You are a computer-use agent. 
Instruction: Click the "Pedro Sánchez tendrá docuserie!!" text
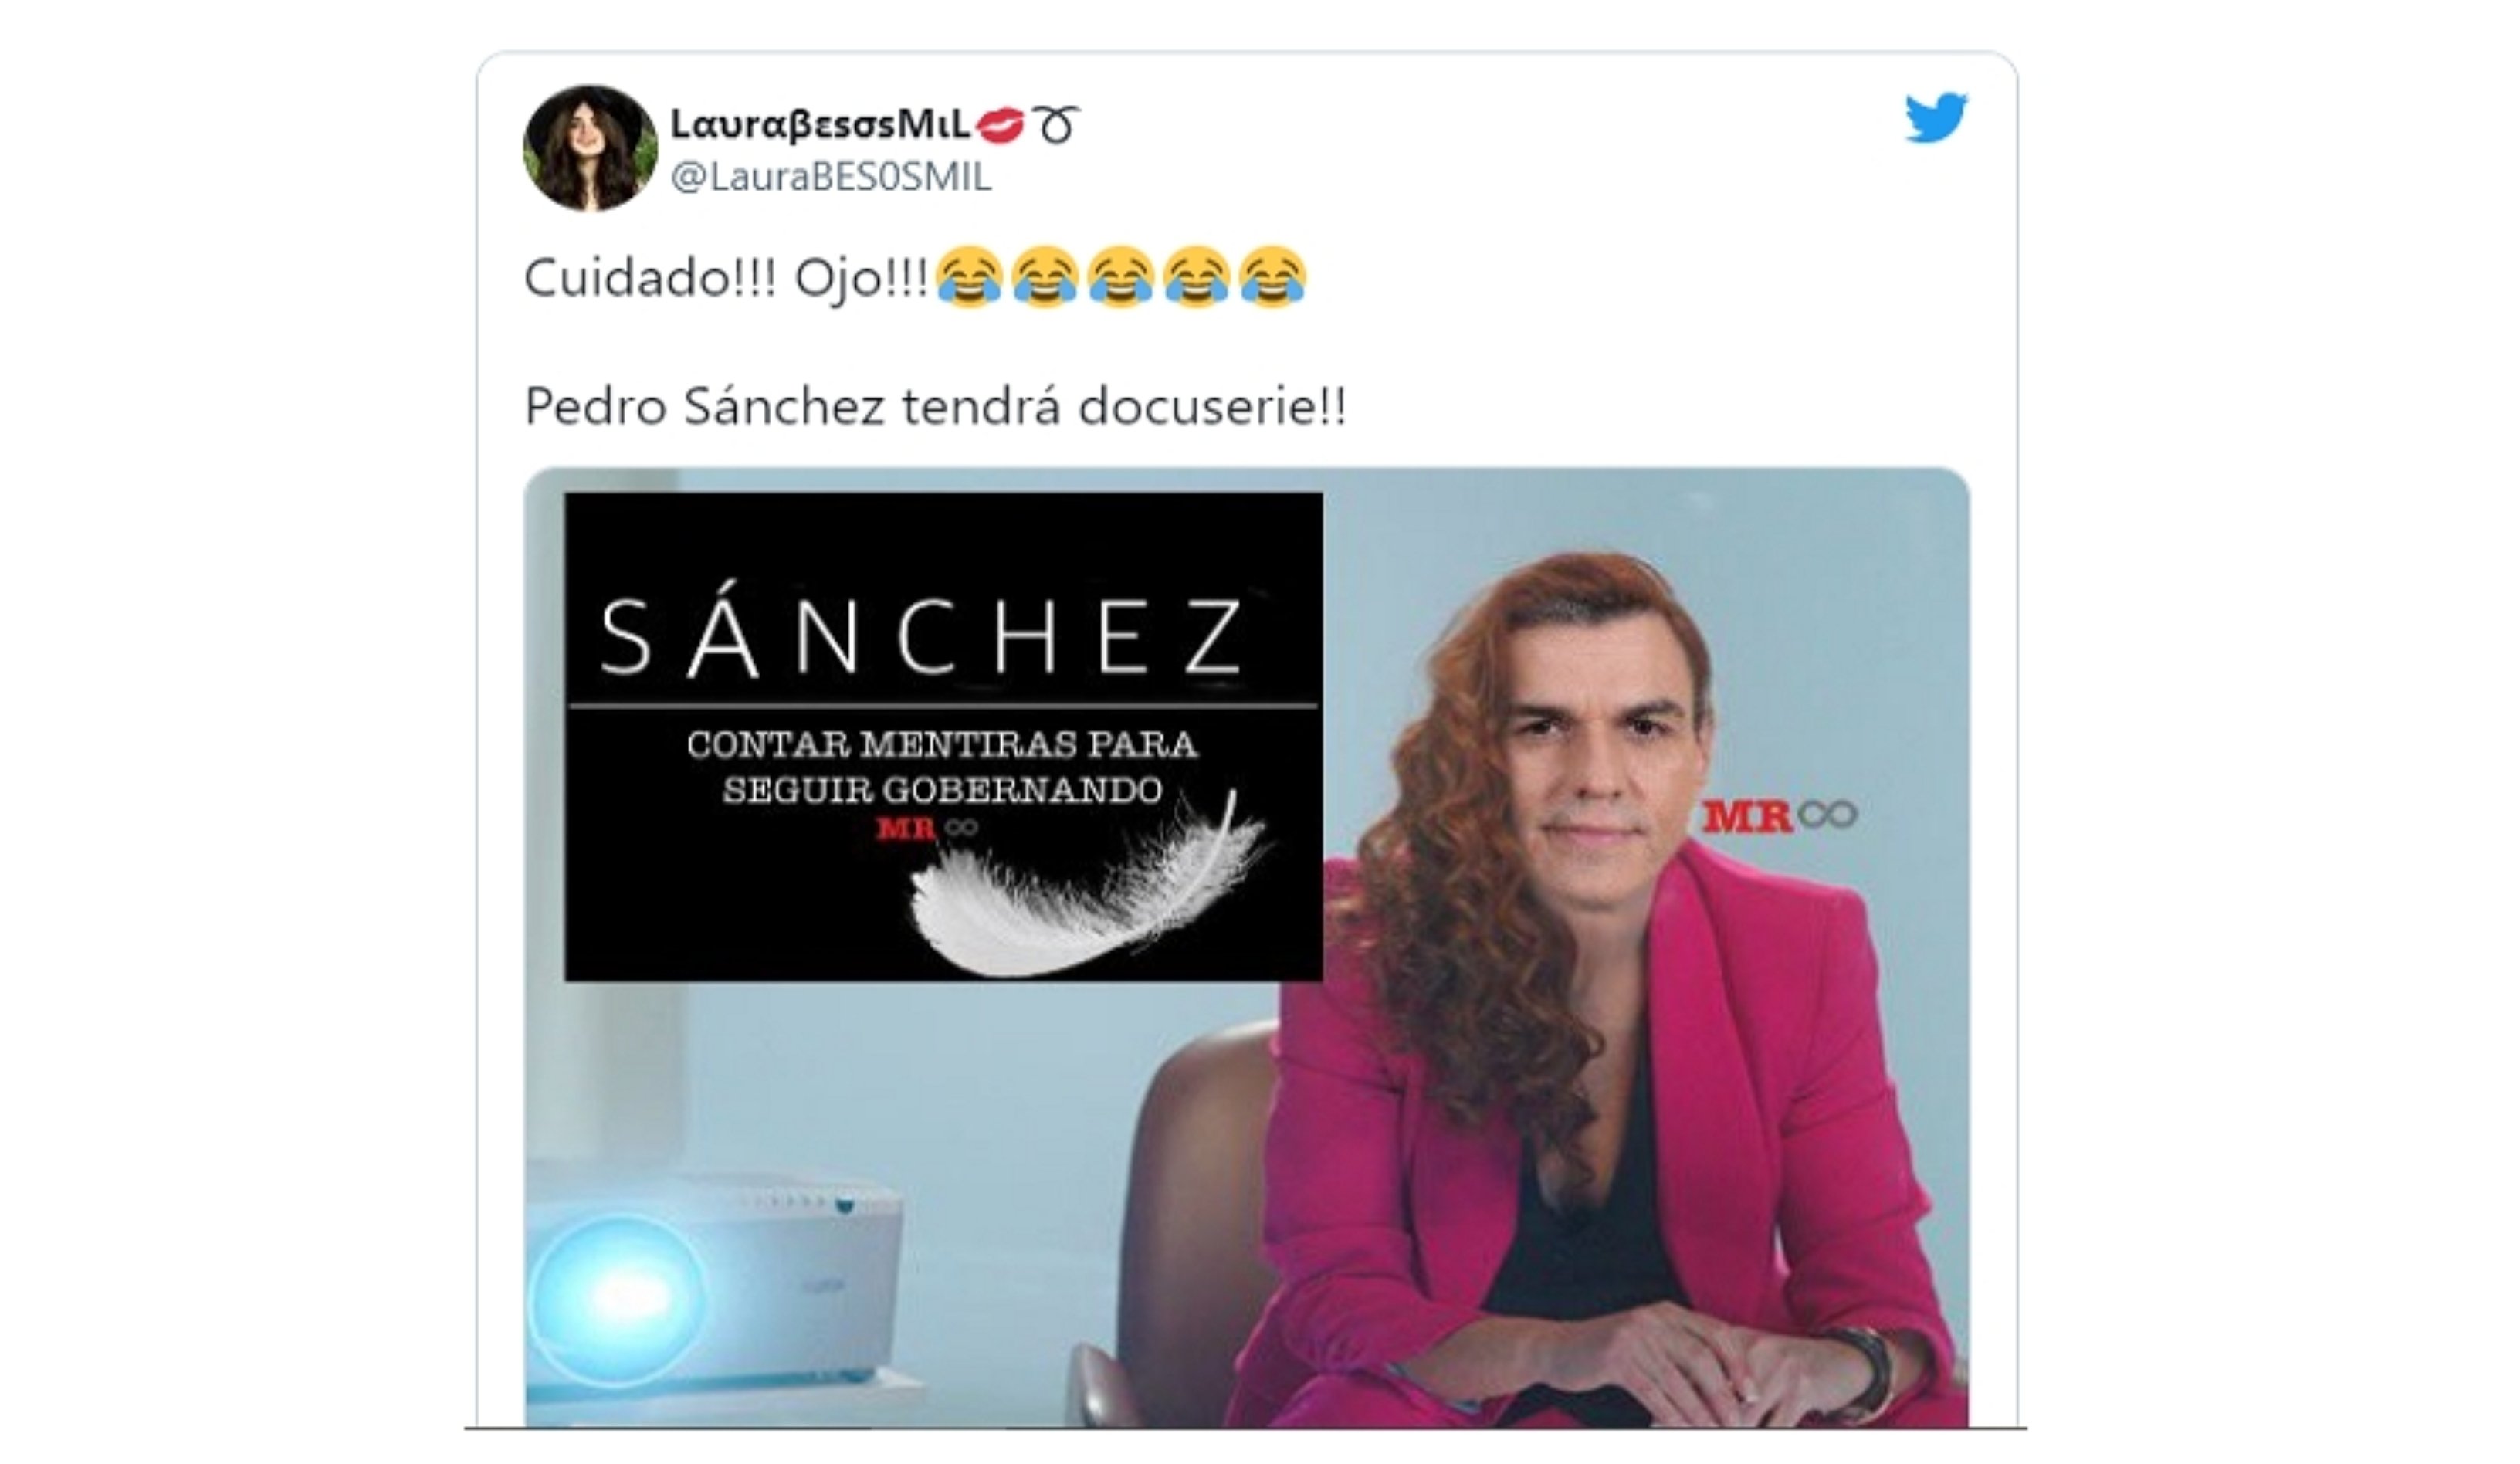click(x=936, y=406)
